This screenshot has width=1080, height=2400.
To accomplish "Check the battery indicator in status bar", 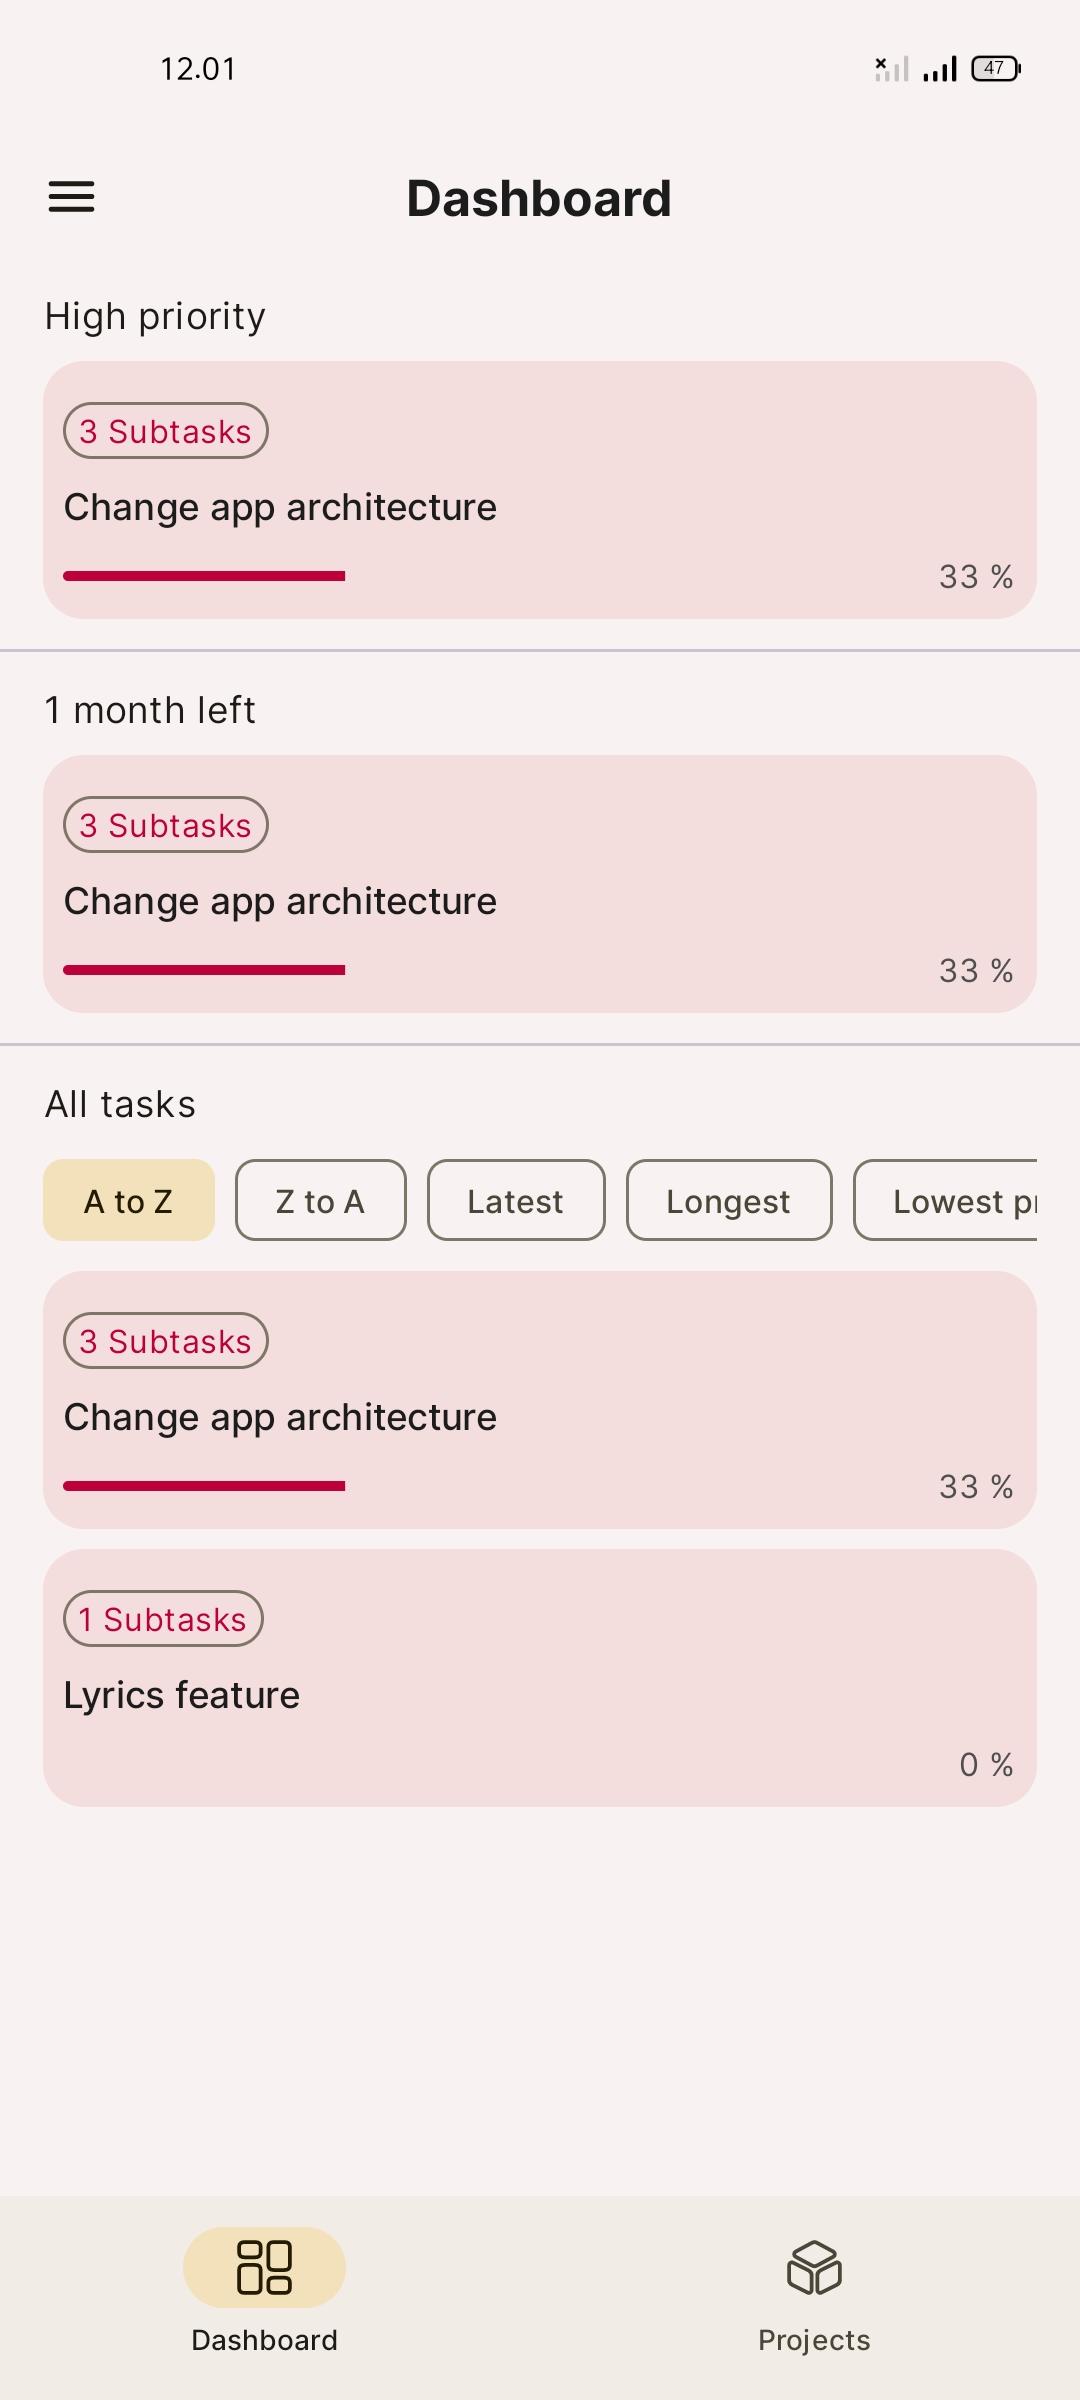I will tap(996, 68).
